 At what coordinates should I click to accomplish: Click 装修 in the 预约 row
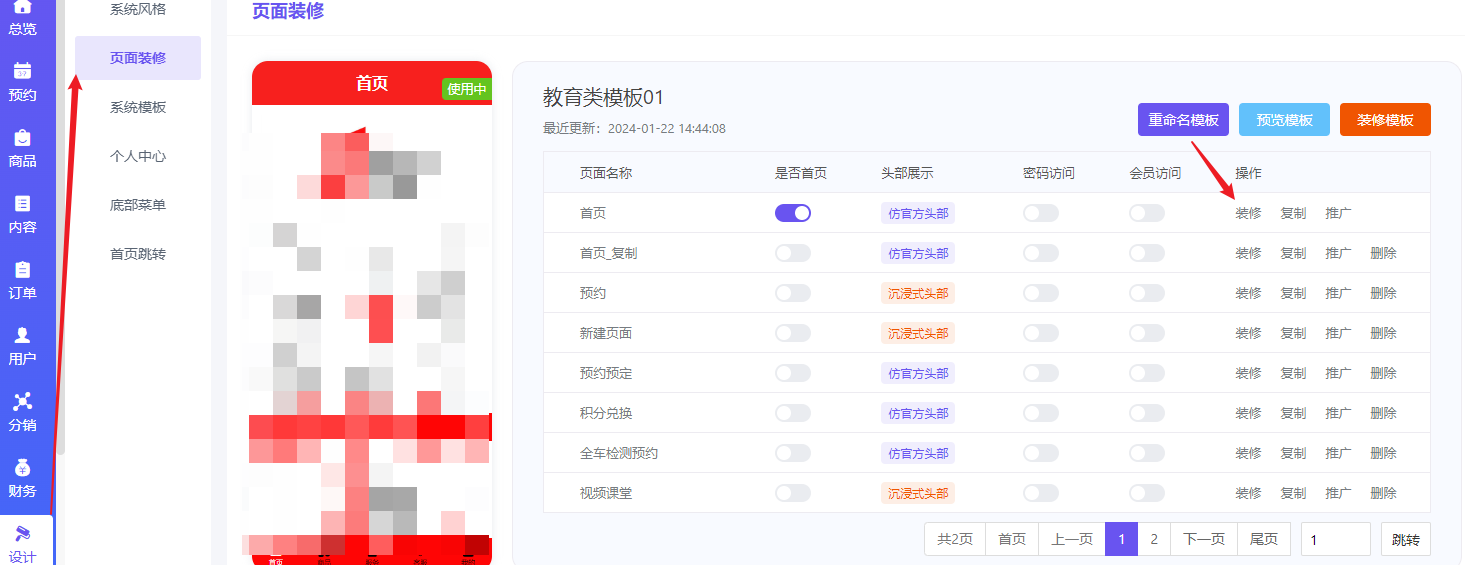click(1248, 293)
